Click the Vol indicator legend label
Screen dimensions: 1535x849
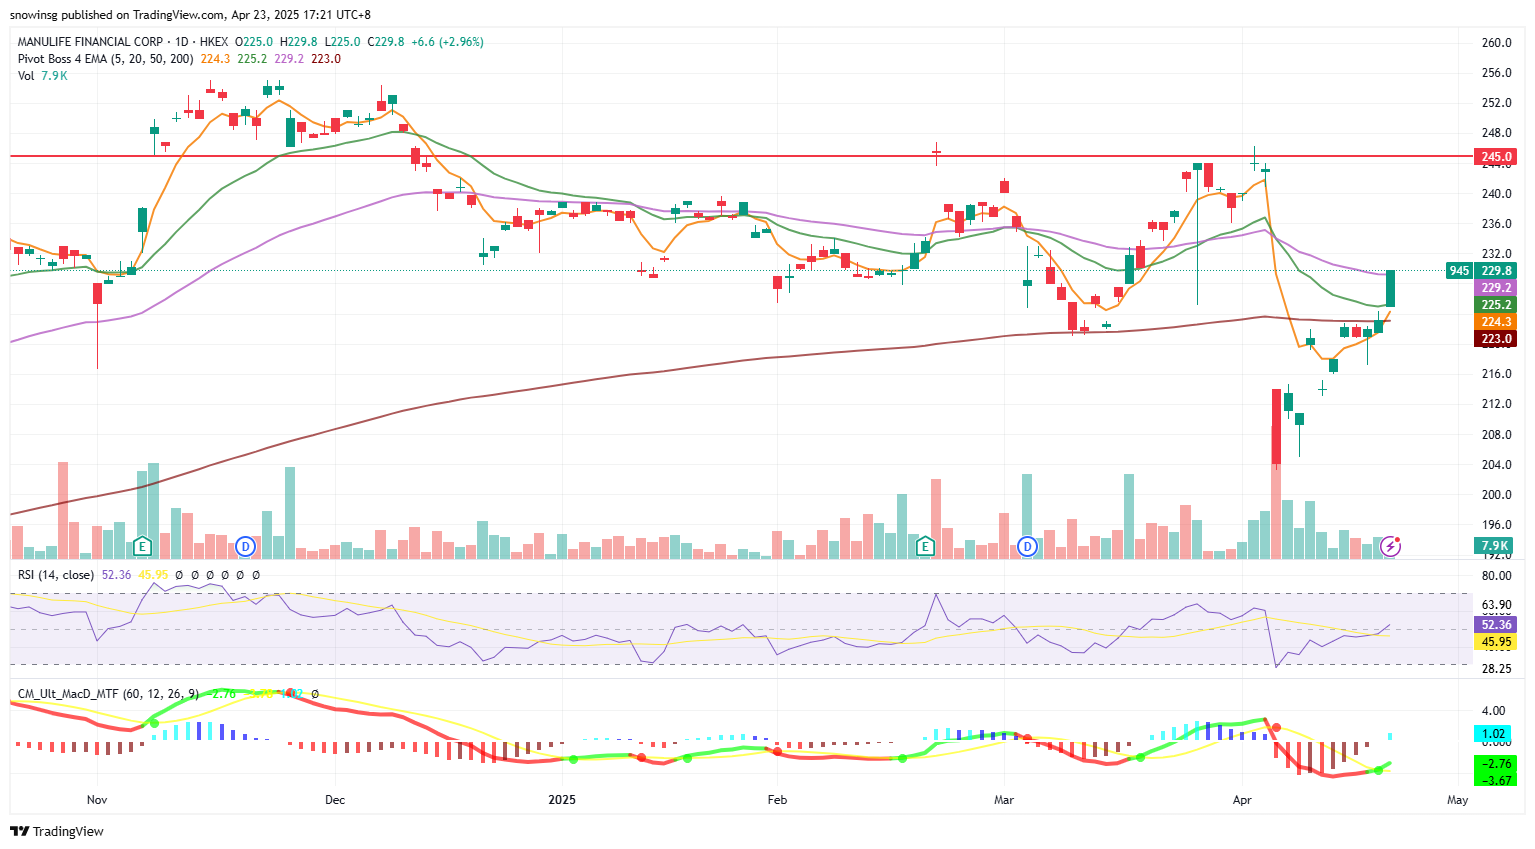(x=26, y=76)
